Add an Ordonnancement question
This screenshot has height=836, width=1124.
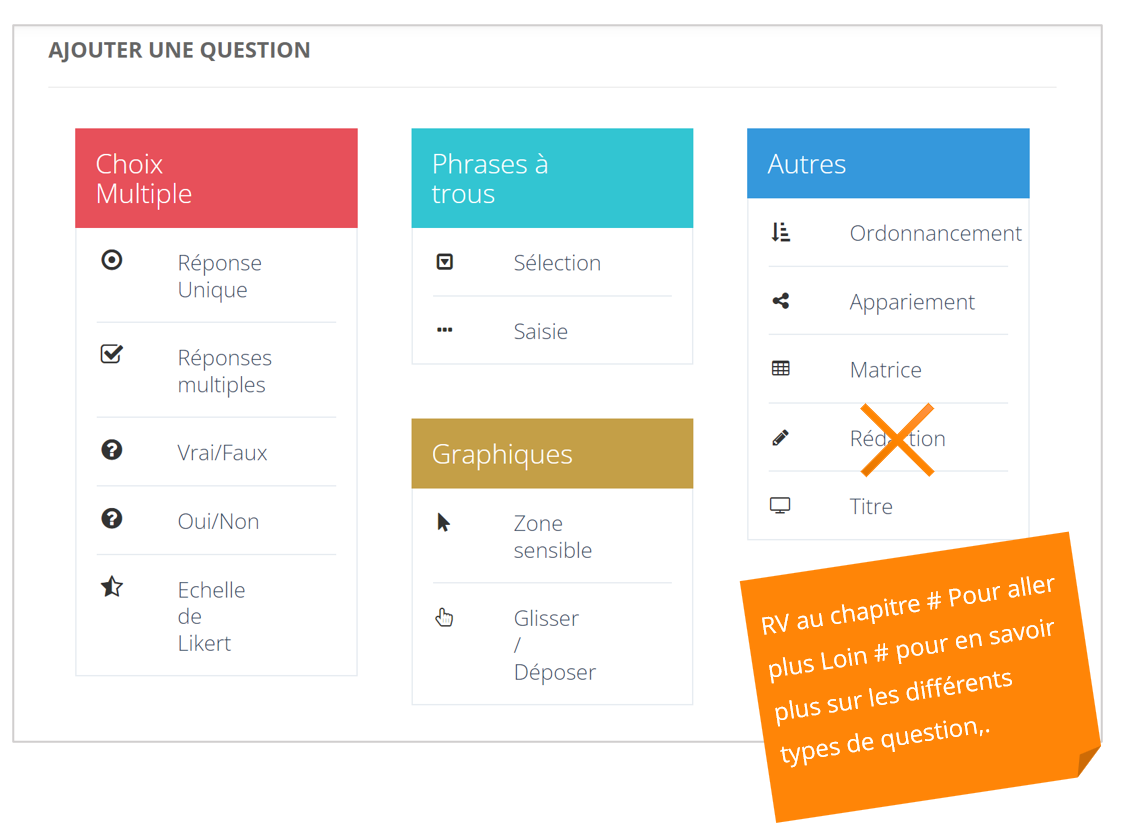click(935, 234)
